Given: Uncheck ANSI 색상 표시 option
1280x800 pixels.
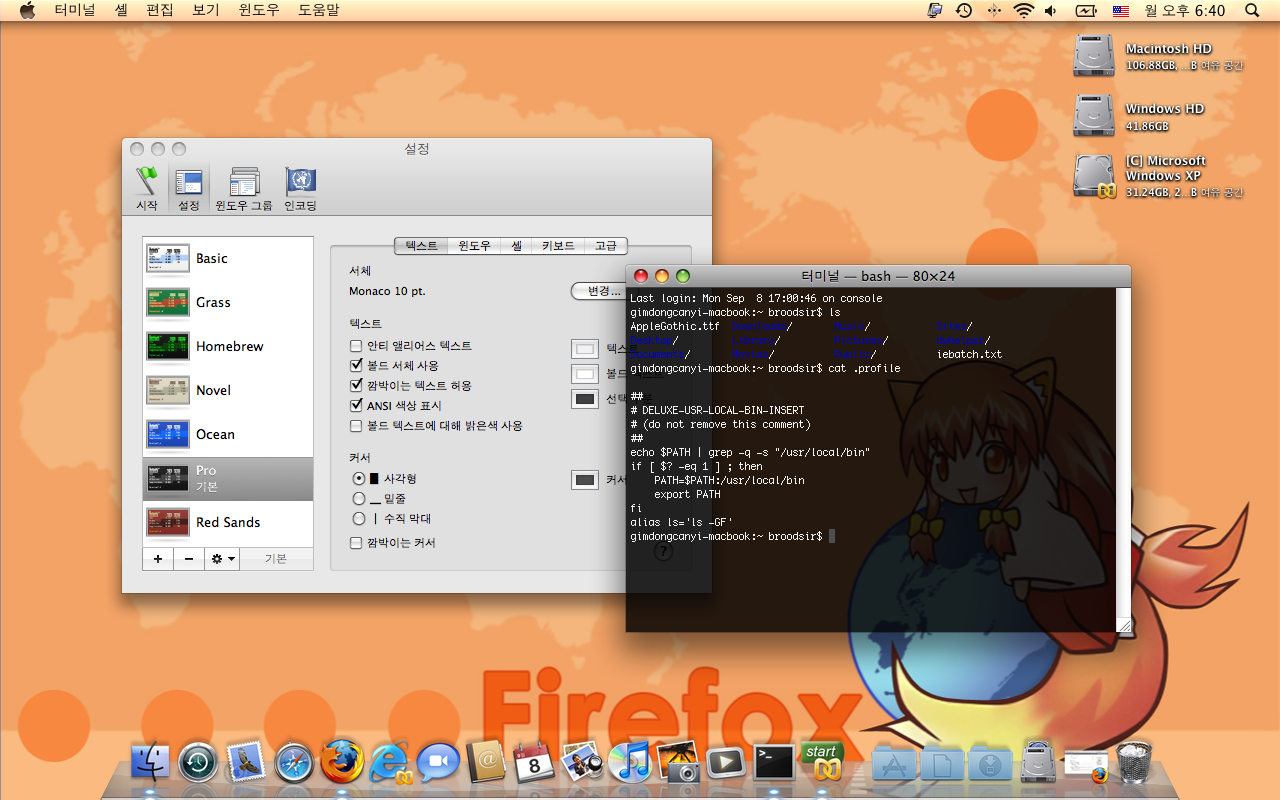Looking at the screenshot, I should click(356, 406).
